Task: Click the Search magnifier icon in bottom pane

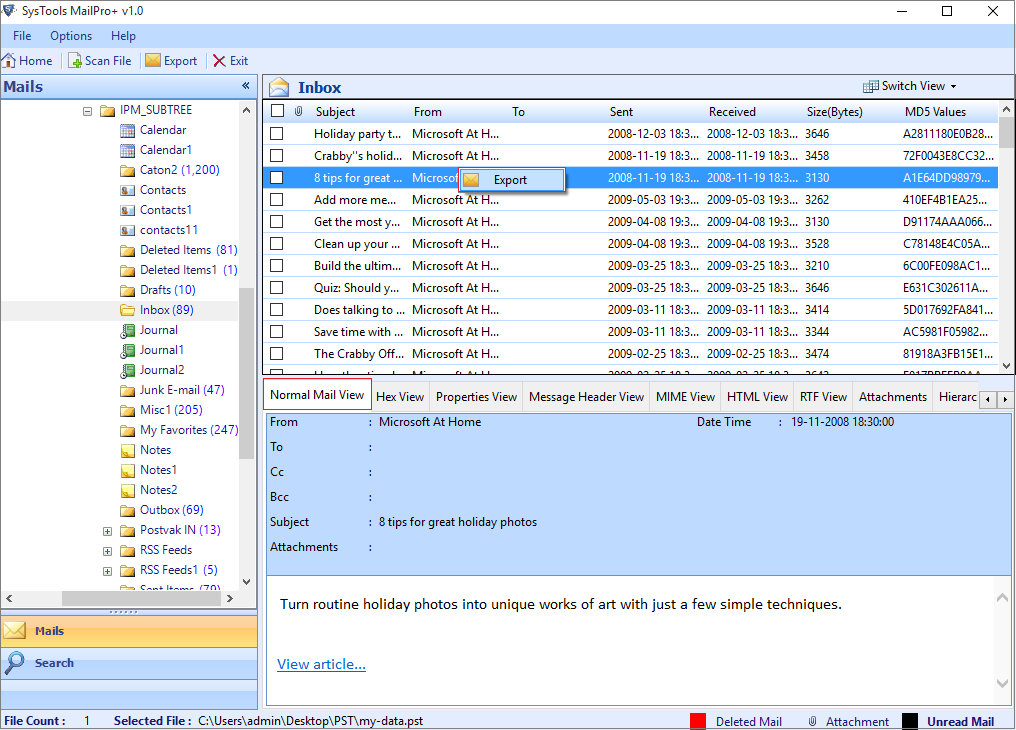Action: (14, 663)
